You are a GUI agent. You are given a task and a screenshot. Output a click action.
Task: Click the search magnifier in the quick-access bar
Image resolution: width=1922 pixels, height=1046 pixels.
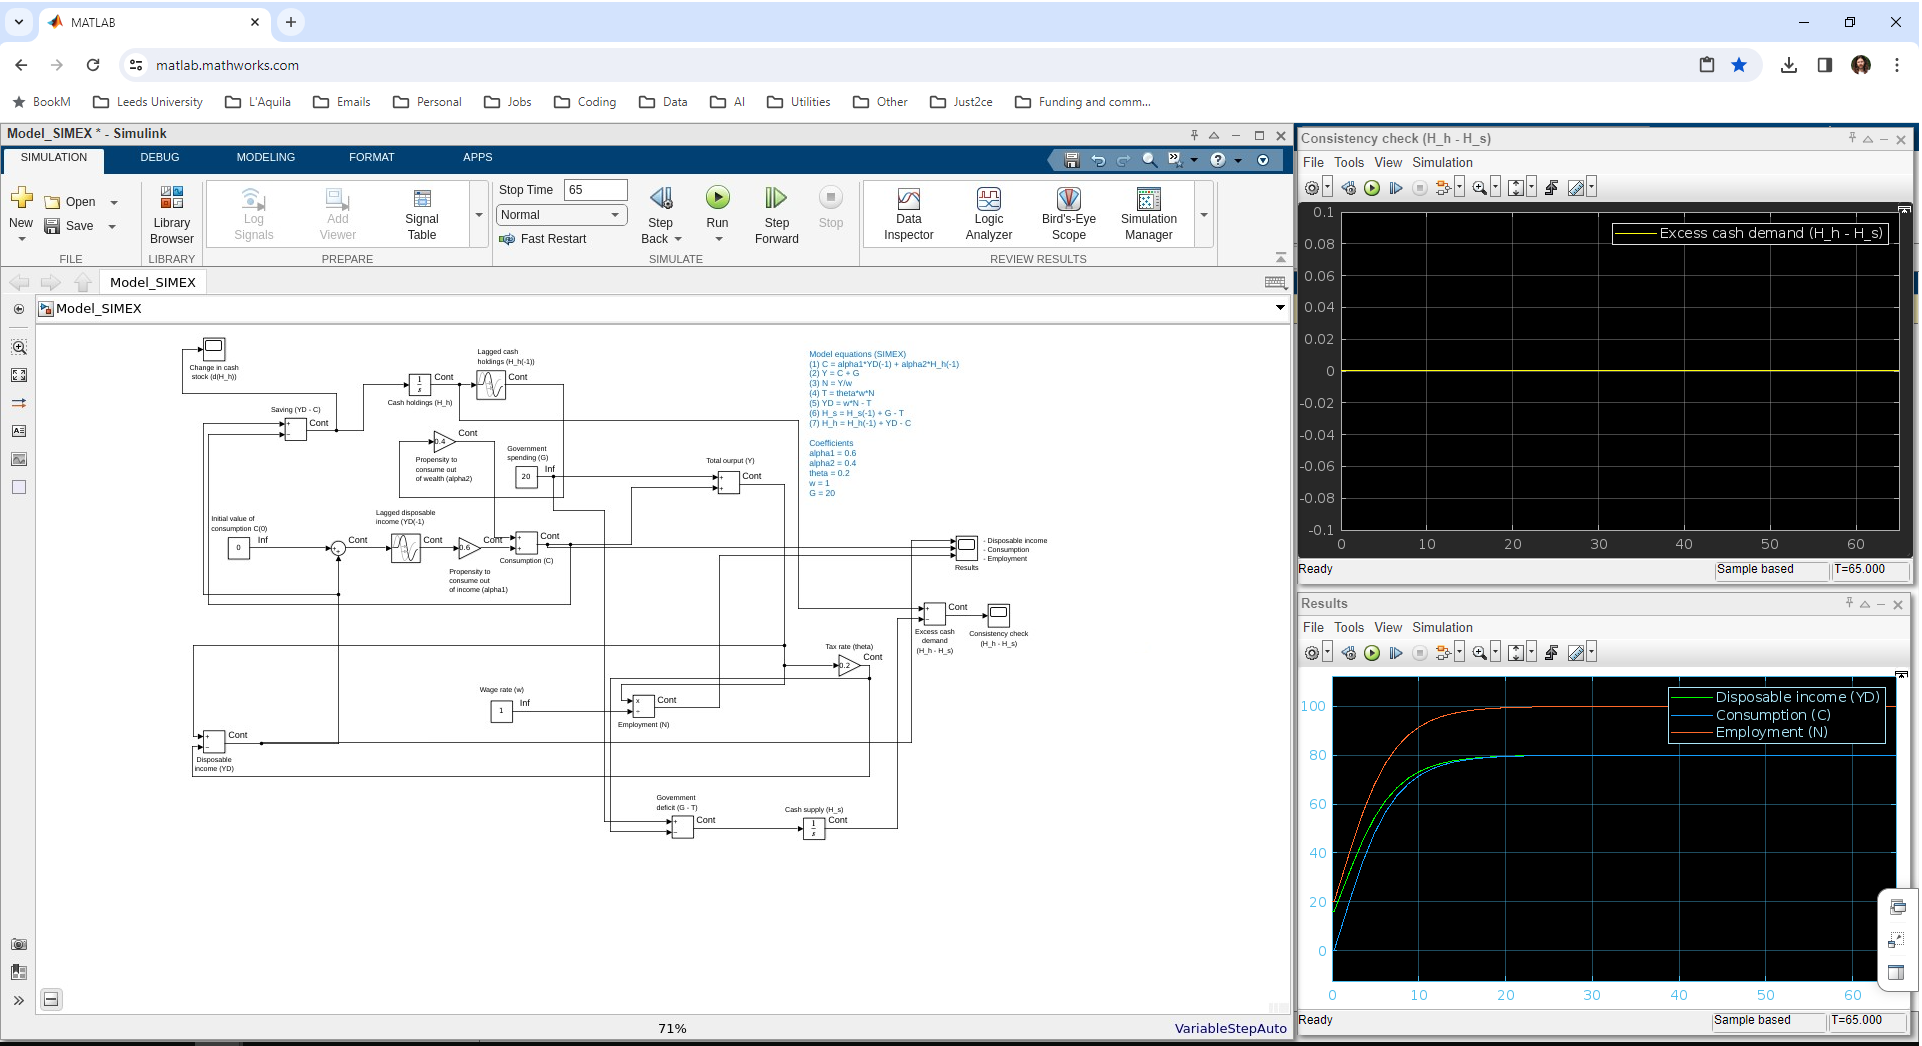(1149, 160)
